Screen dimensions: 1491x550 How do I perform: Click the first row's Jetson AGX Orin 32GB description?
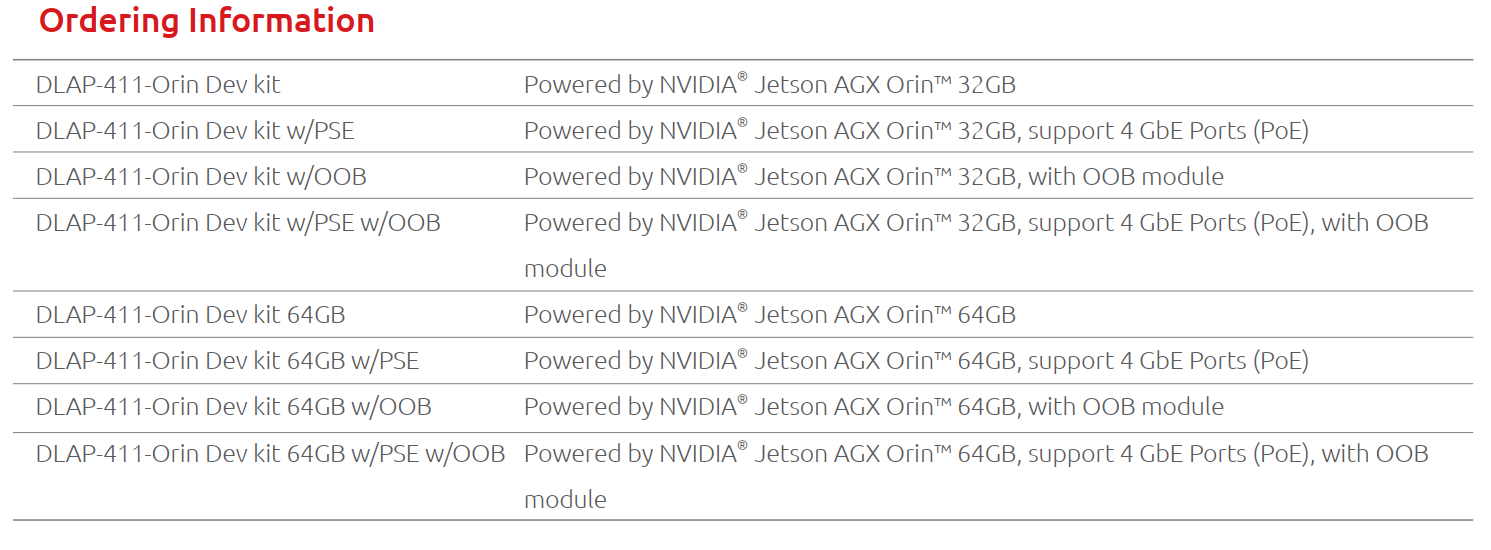(770, 85)
